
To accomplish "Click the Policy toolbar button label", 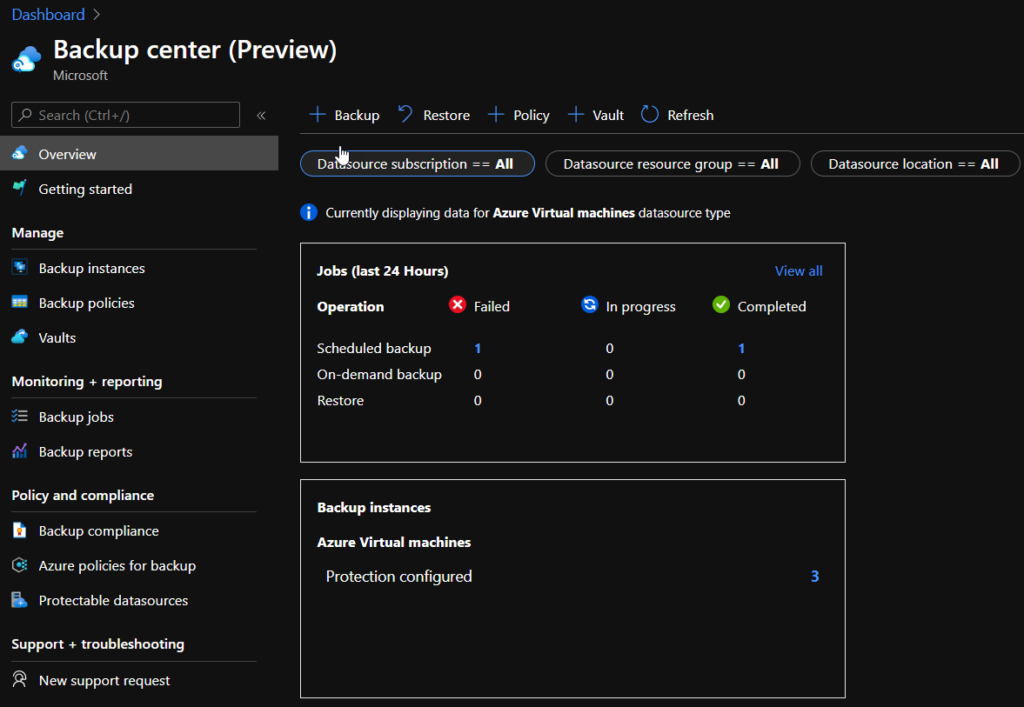I will click(531, 116).
